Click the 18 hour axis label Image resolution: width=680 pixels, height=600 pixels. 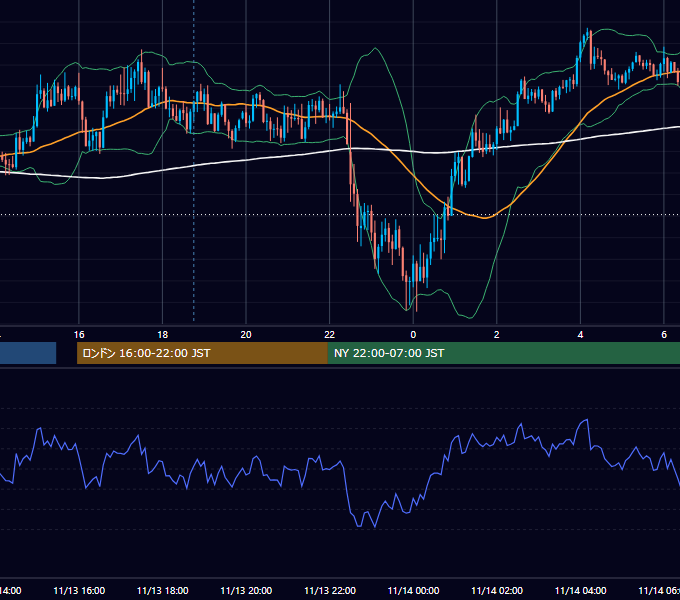tap(163, 335)
